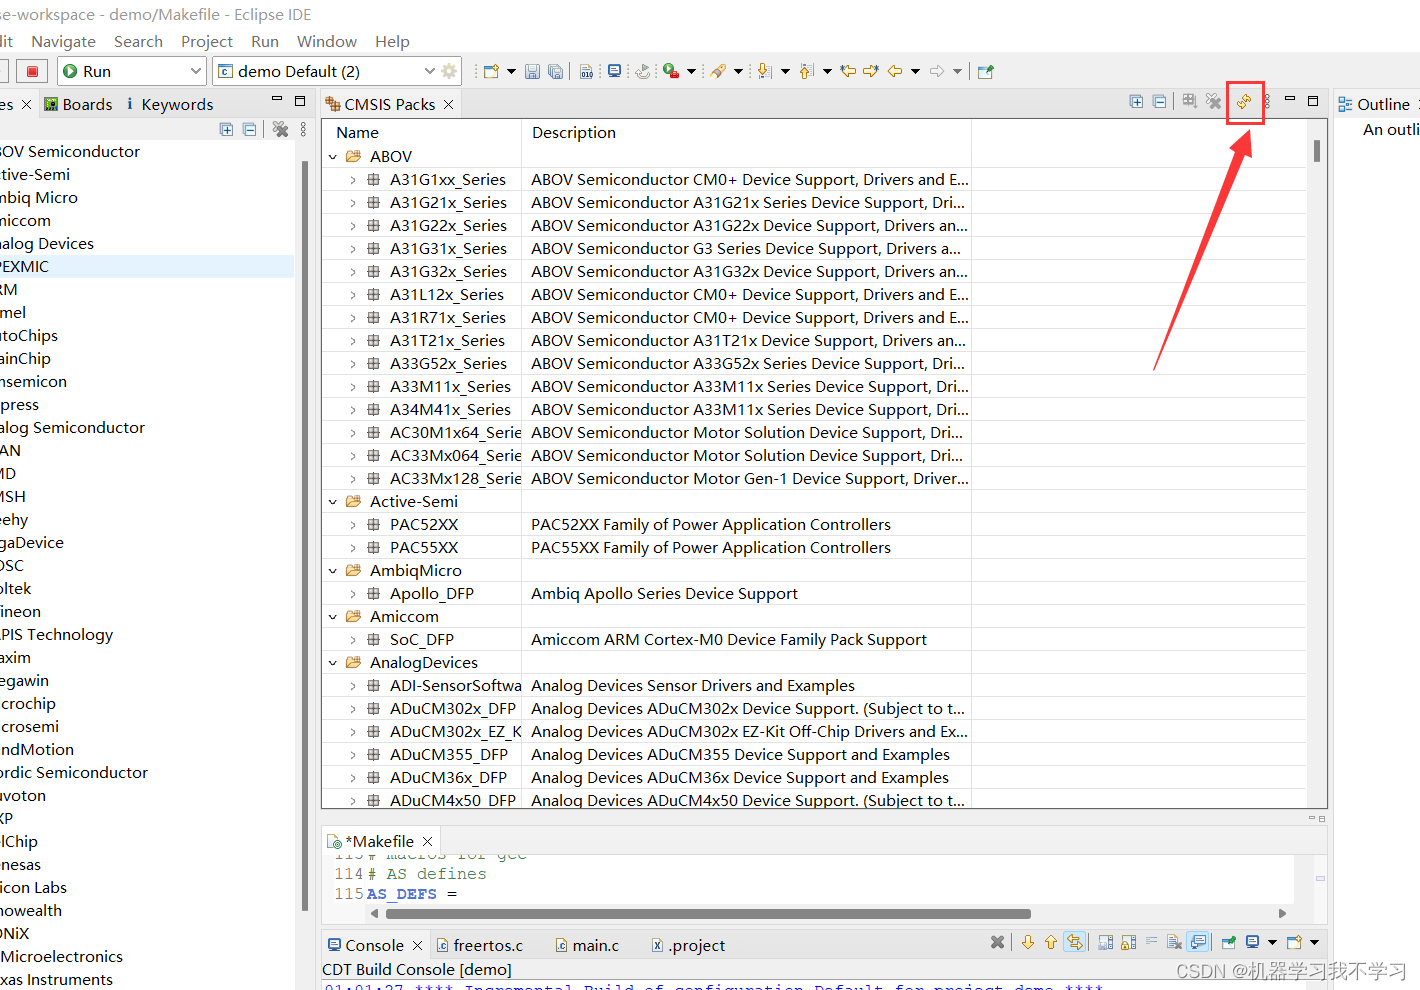Open the Window menu
This screenshot has width=1420, height=990.
tap(327, 41)
